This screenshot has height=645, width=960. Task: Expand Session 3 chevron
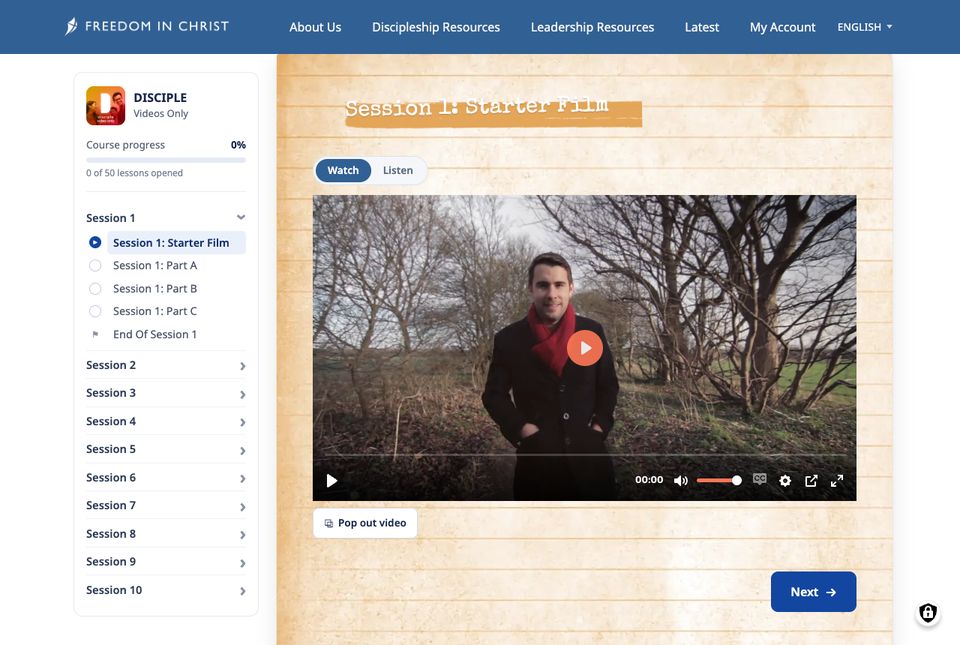click(242, 395)
